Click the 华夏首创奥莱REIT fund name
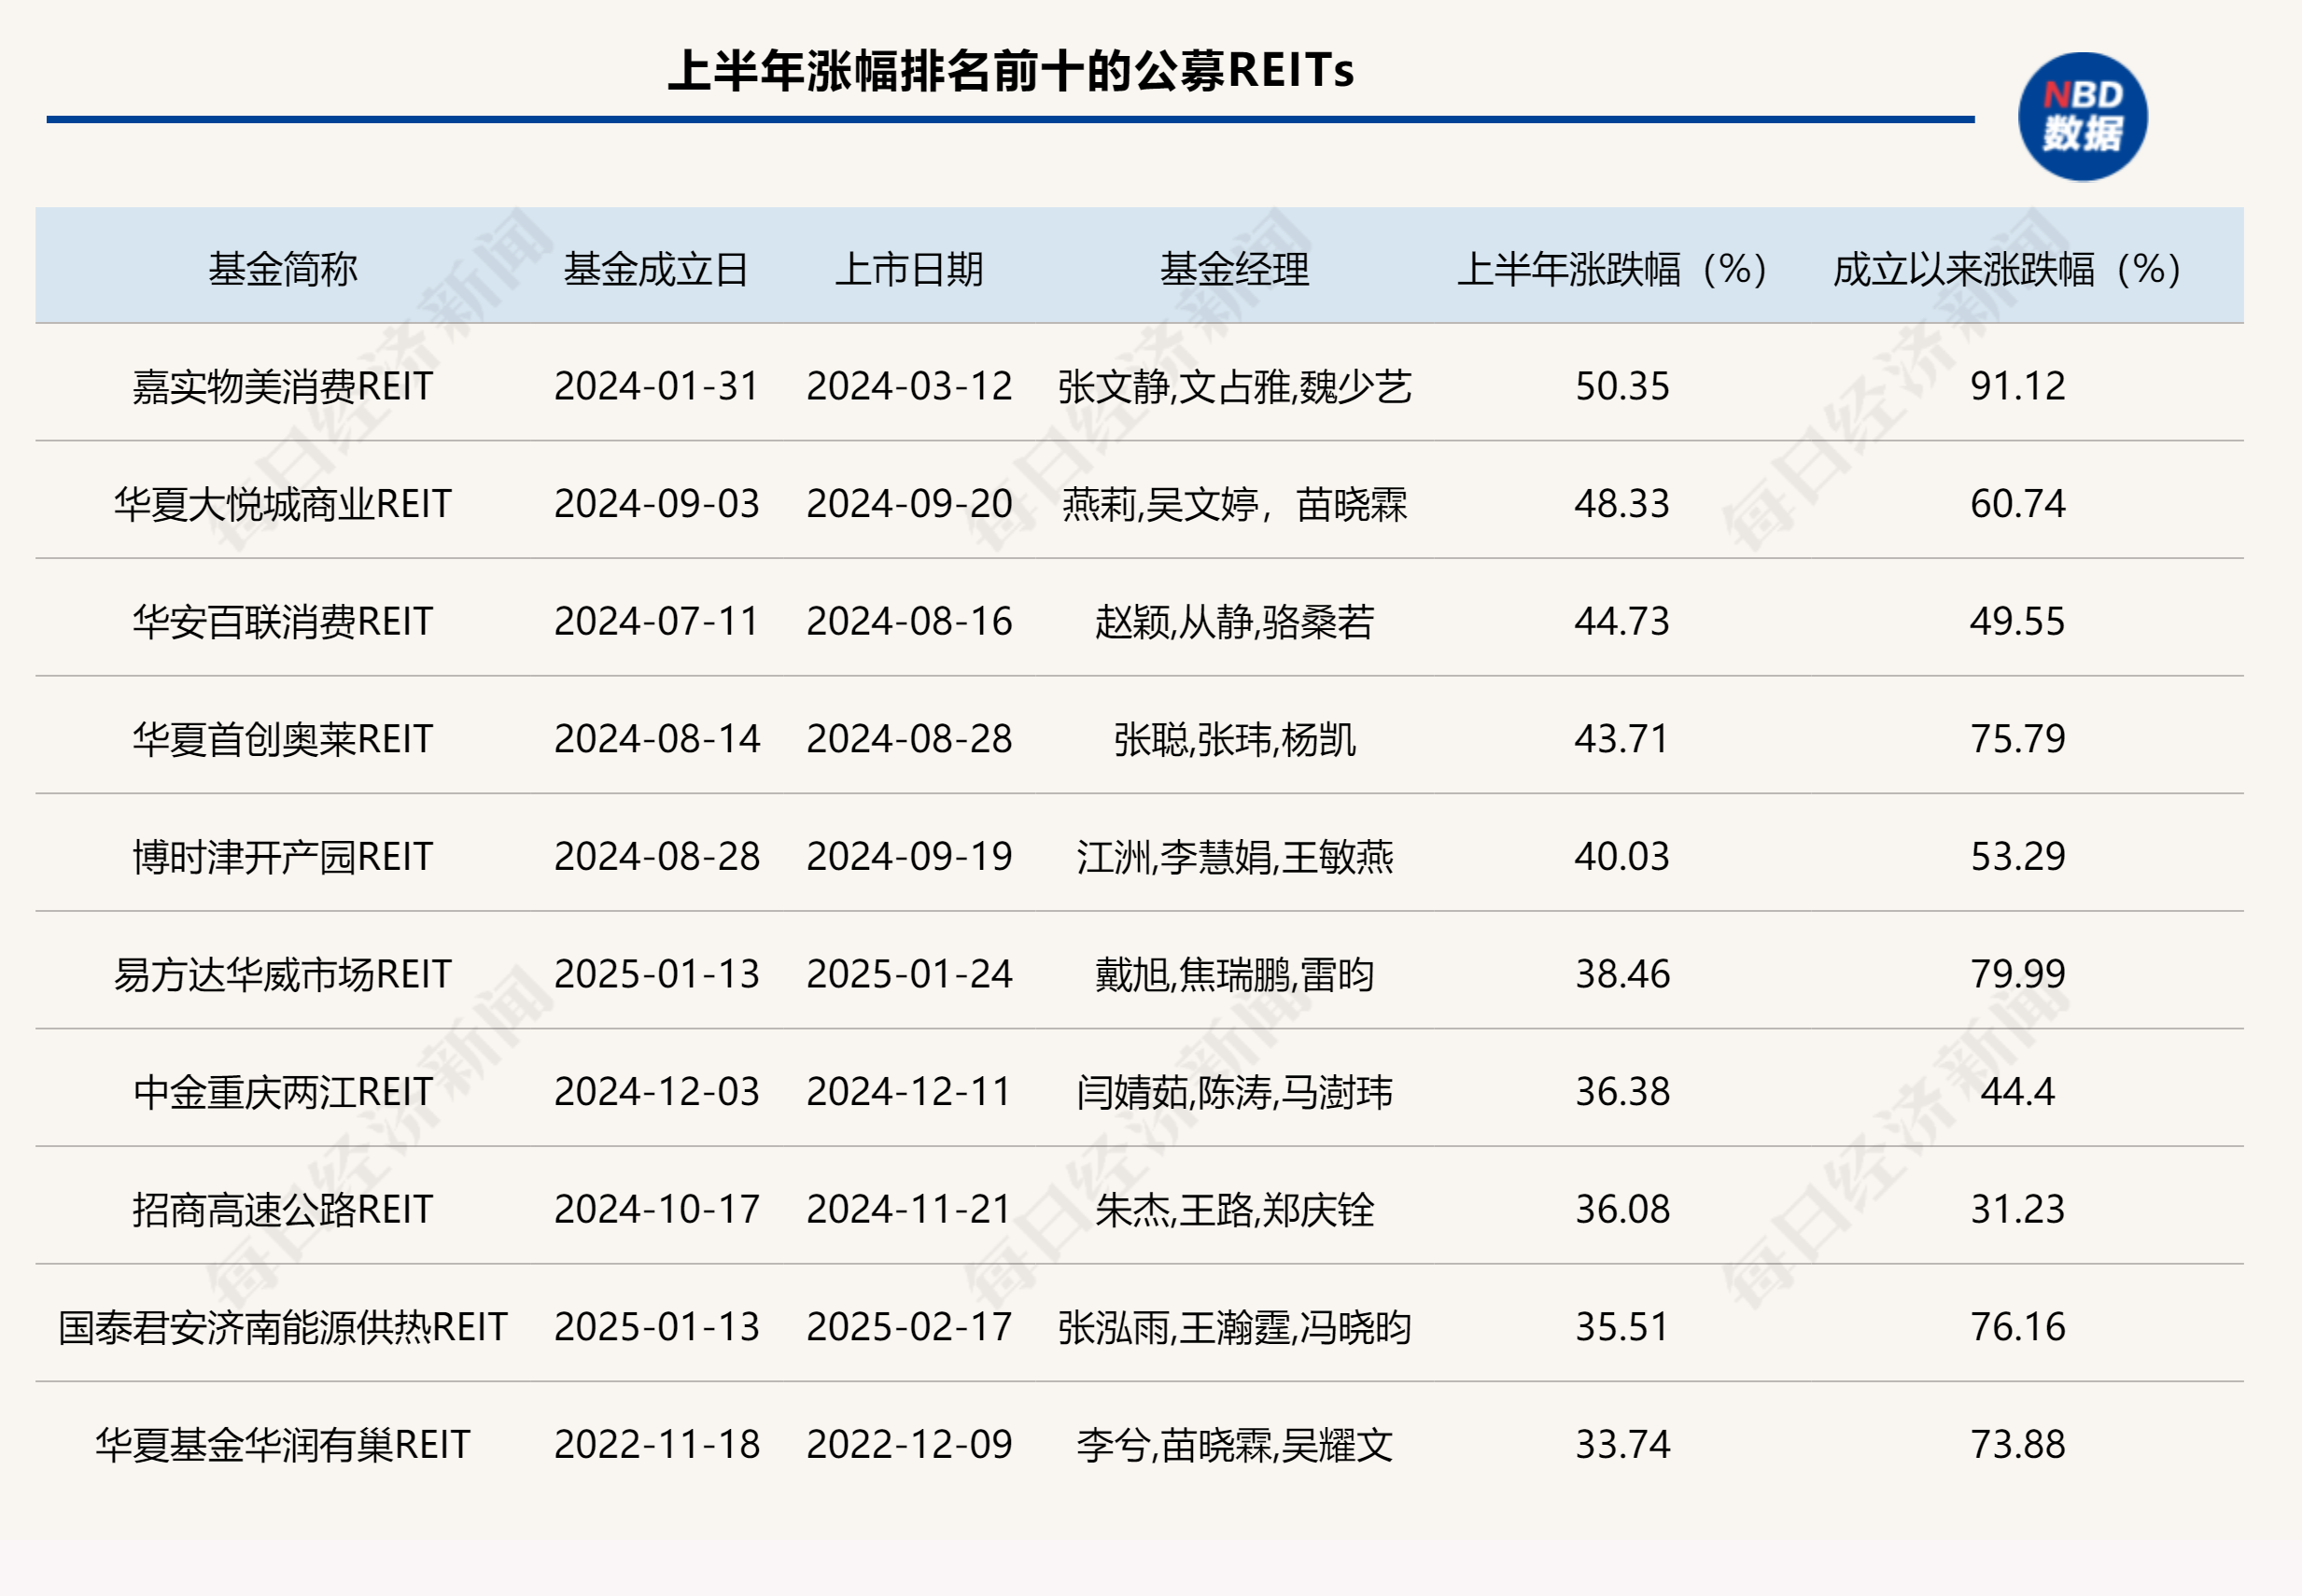The width and height of the screenshot is (2302, 1596). pos(283,739)
